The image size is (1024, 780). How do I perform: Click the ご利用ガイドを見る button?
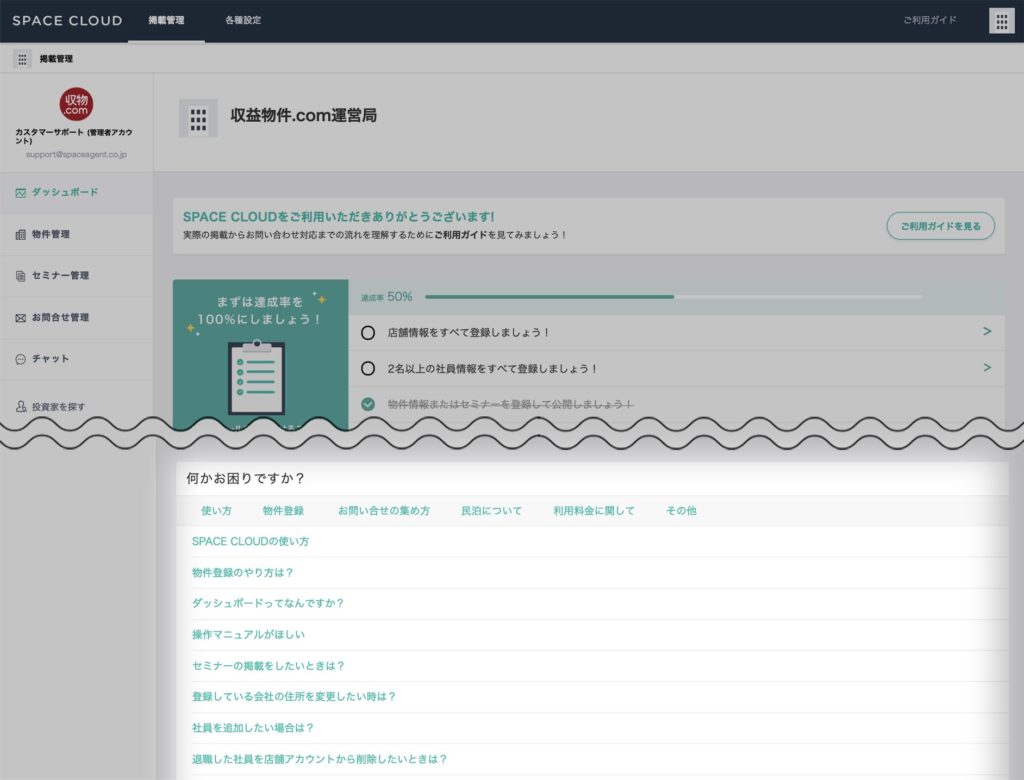click(940, 226)
